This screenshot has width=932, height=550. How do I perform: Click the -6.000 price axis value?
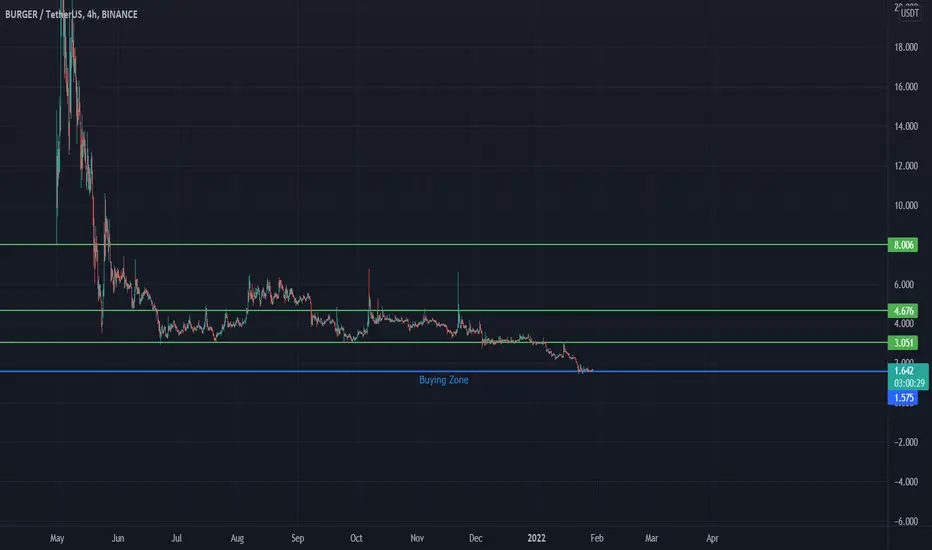[906, 521]
